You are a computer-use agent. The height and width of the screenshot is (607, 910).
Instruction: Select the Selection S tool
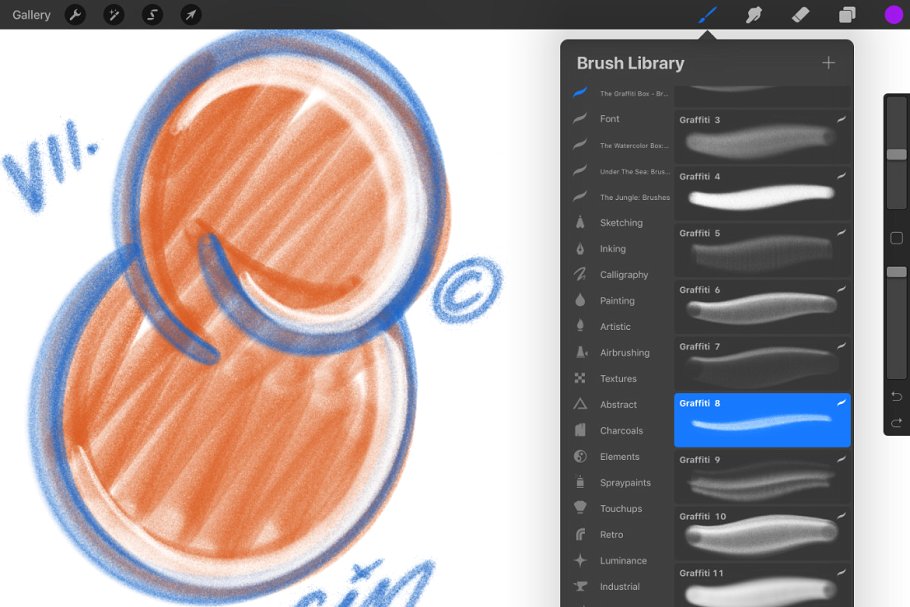click(152, 15)
